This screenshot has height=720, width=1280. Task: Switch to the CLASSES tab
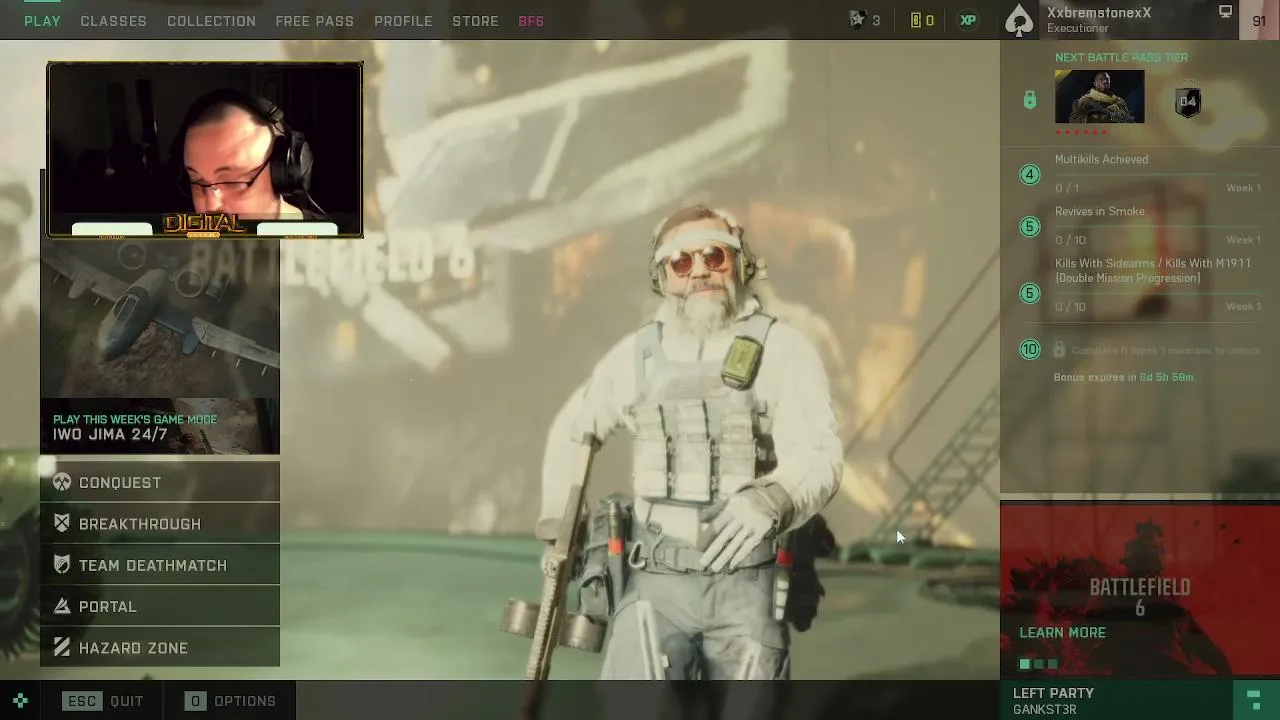click(113, 21)
